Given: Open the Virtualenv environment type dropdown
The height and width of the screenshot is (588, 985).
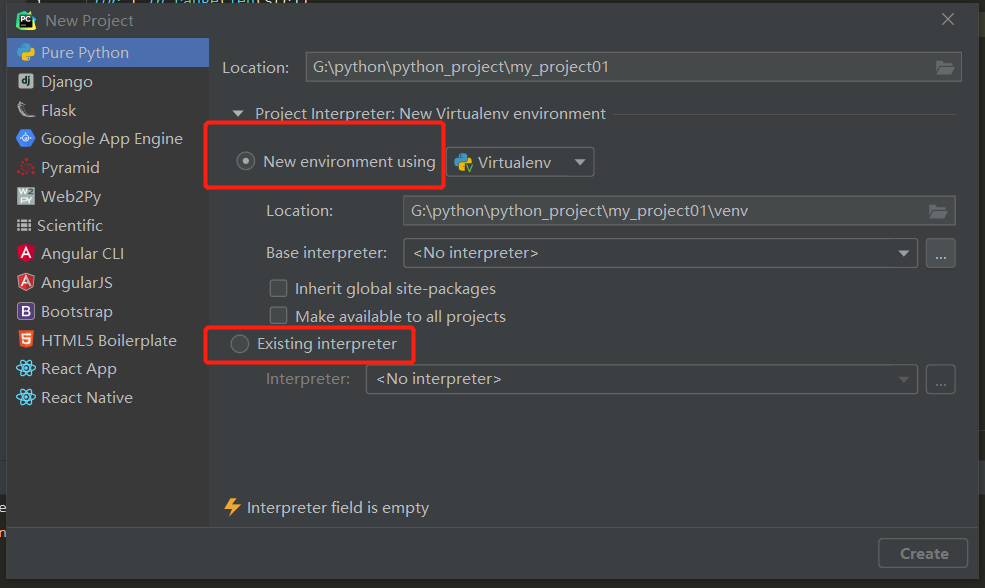Looking at the screenshot, I should (x=520, y=162).
